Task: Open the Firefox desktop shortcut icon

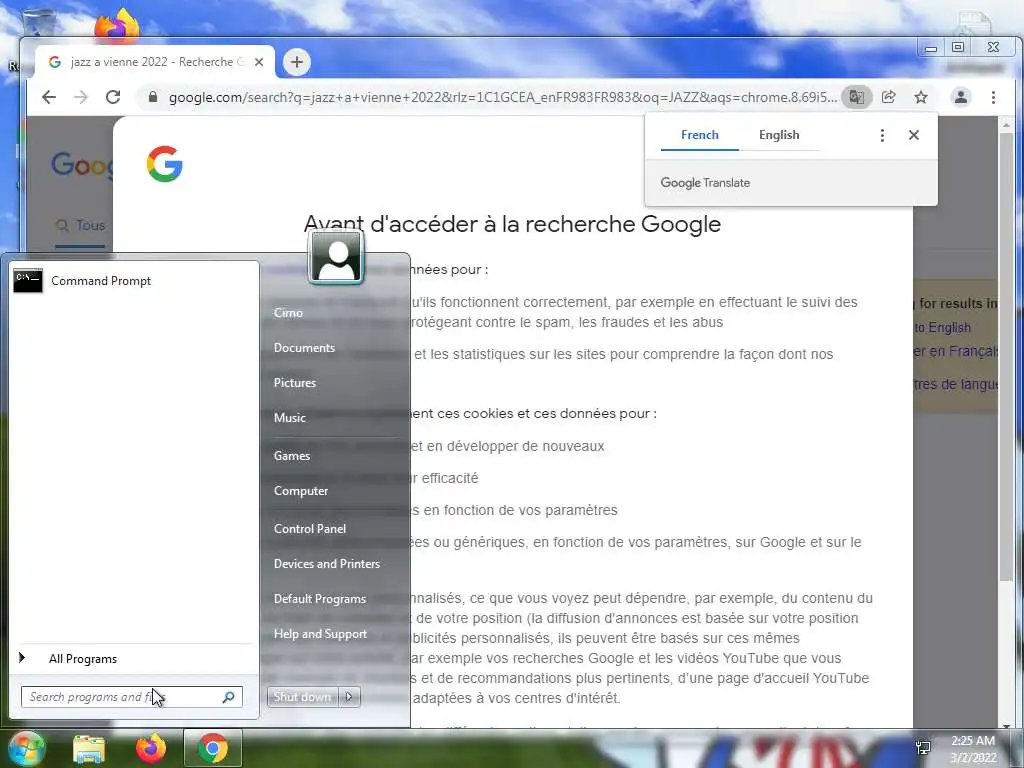Action: point(117,25)
